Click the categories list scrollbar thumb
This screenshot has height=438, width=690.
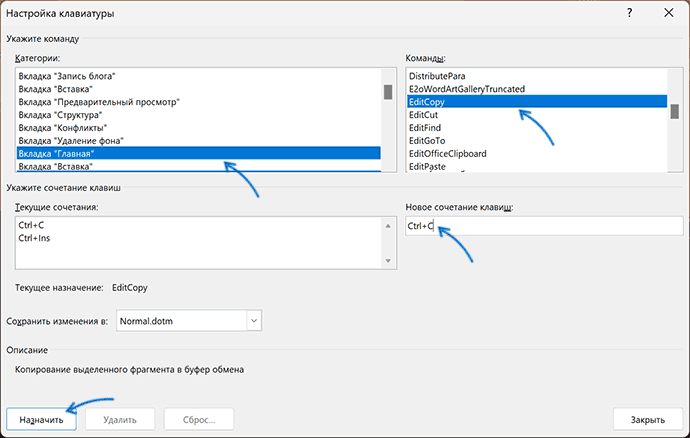(x=388, y=92)
